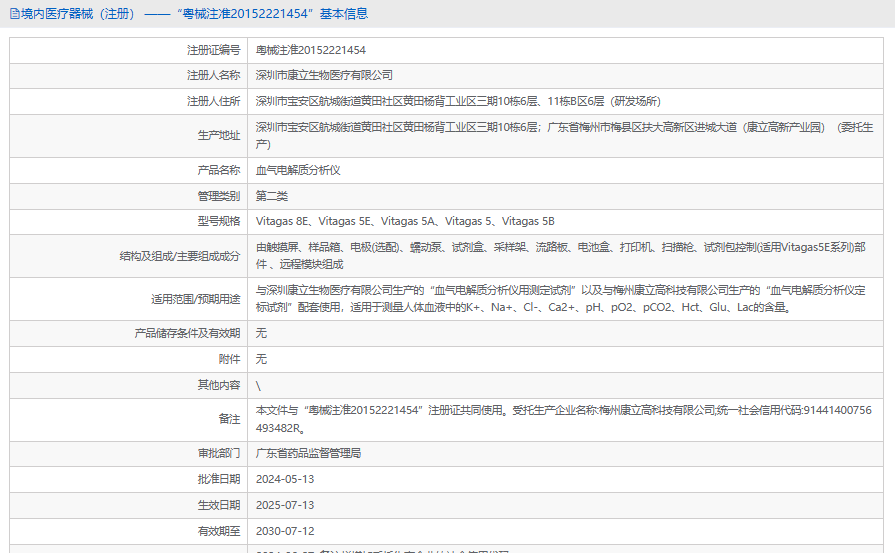Select the intended use text listing K+, Na+
The height and width of the screenshot is (553, 895).
(561, 298)
